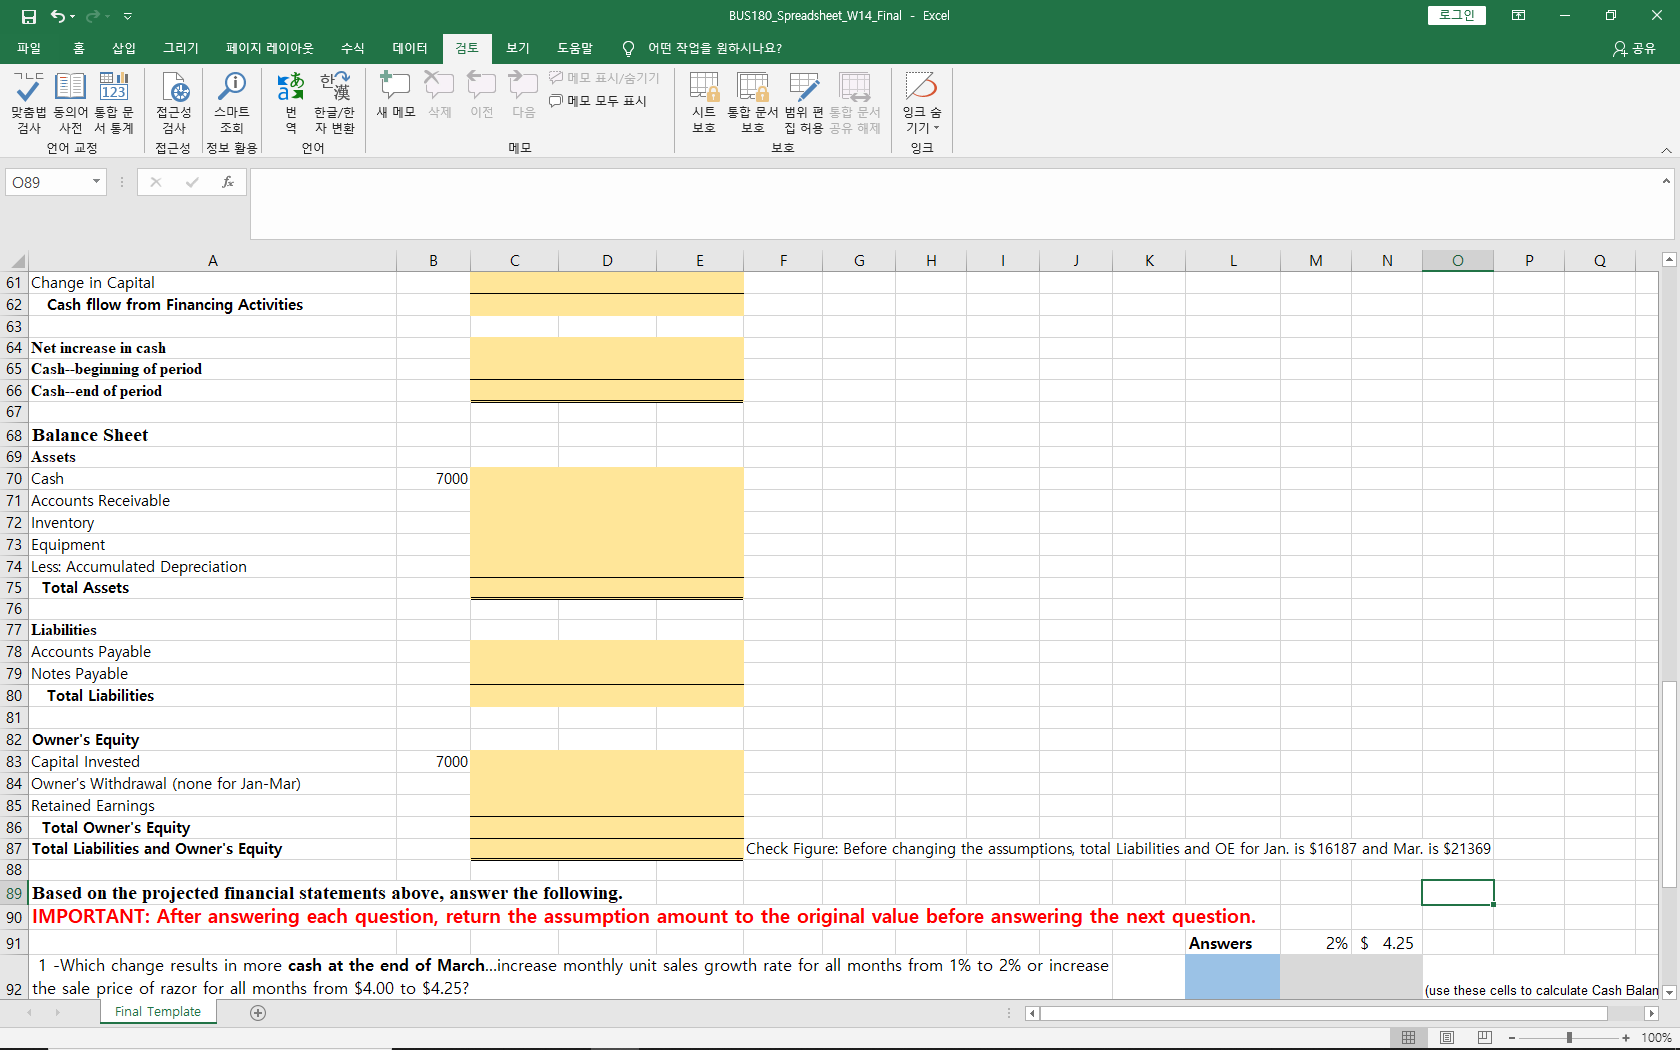This screenshot has width=1680, height=1050.
Task: Enable 메모 모두 표시 show all comments
Action: point(598,100)
